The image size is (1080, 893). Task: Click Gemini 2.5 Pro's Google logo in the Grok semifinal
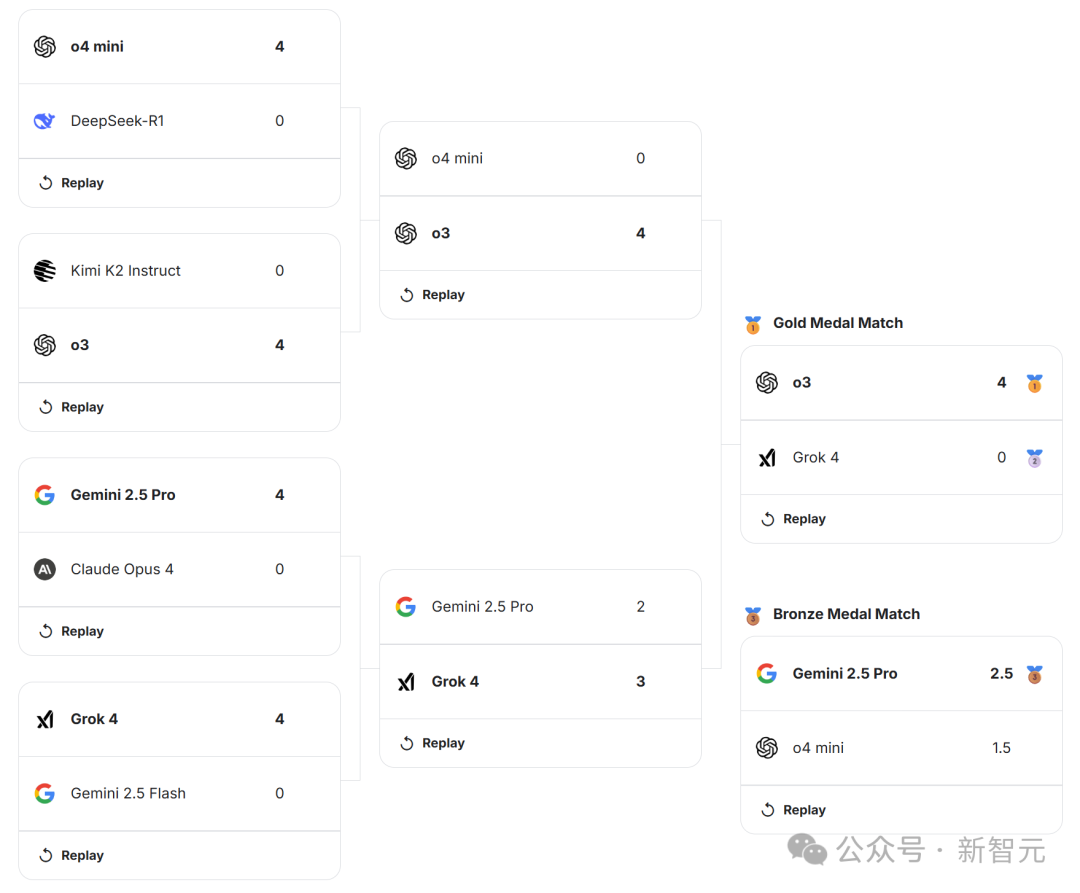point(406,607)
